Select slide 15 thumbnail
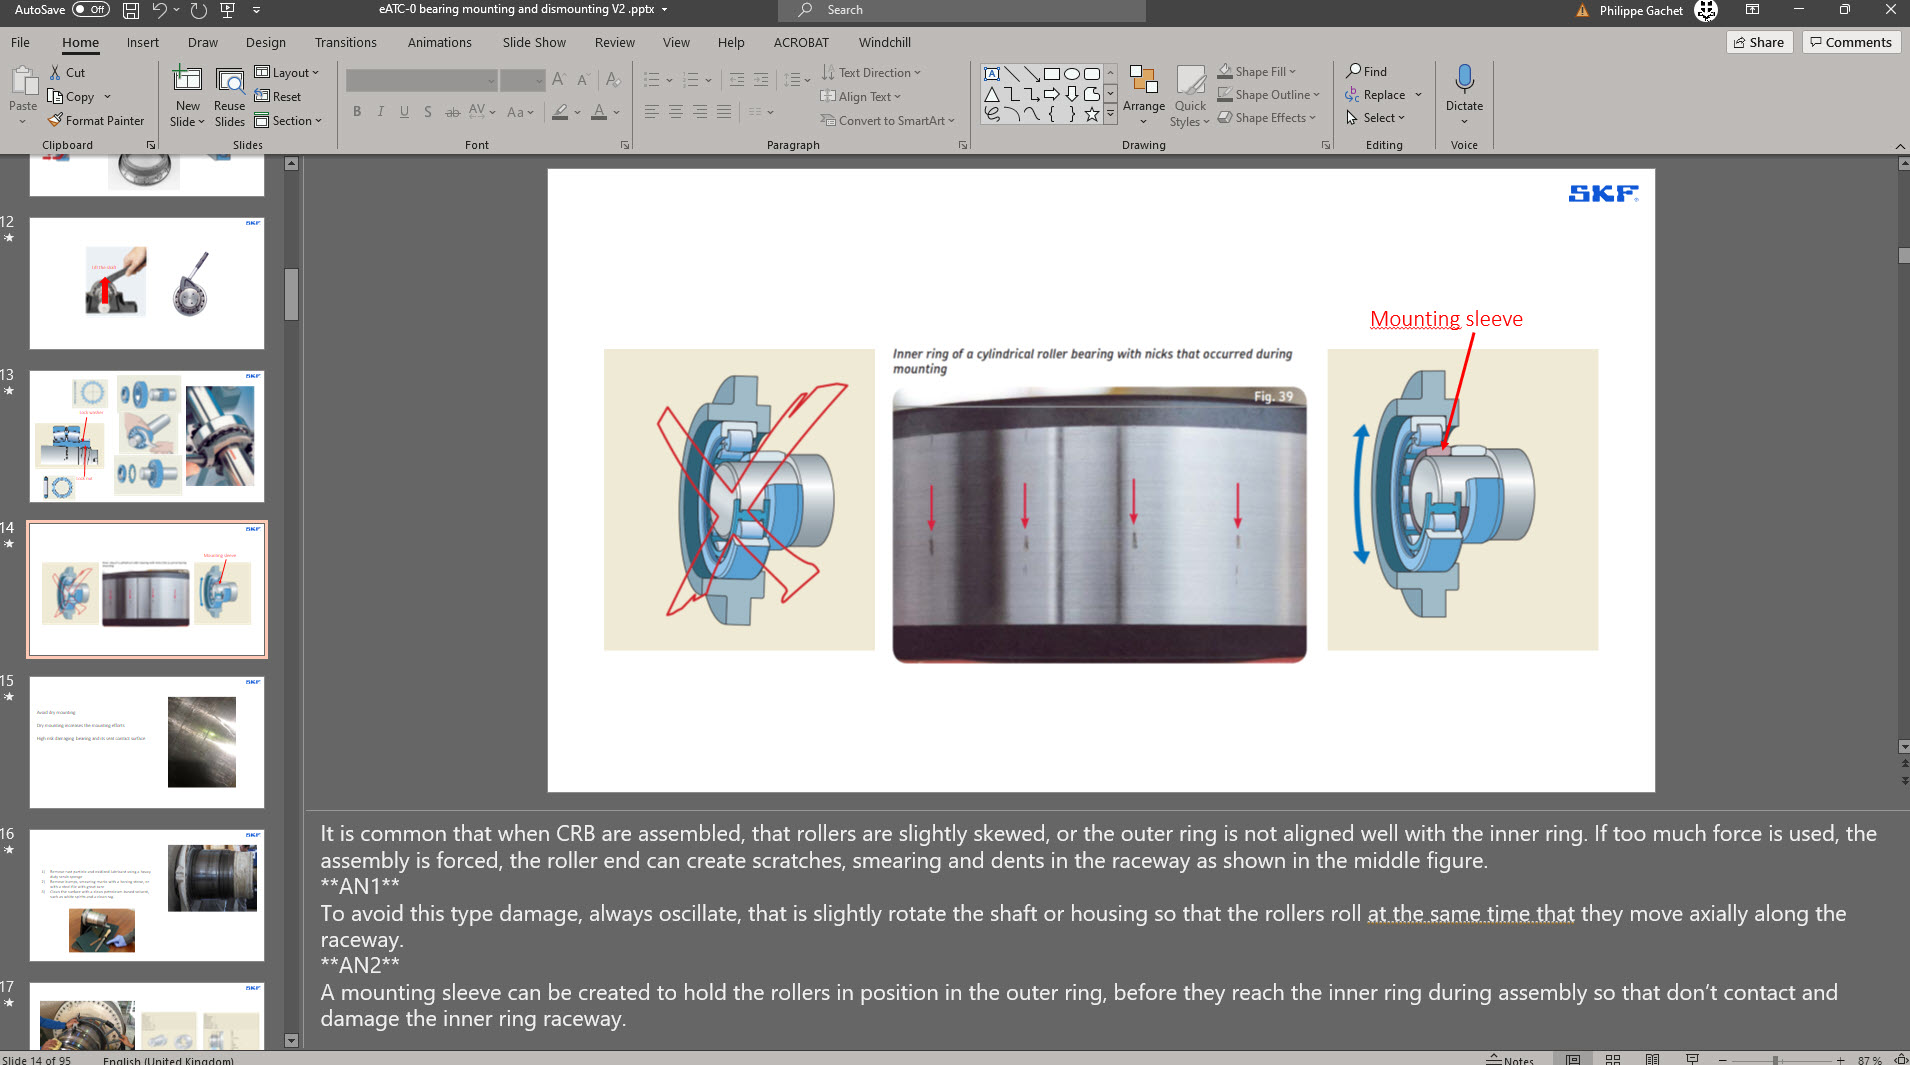The width and height of the screenshot is (1910, 1065). click(147, 742)
